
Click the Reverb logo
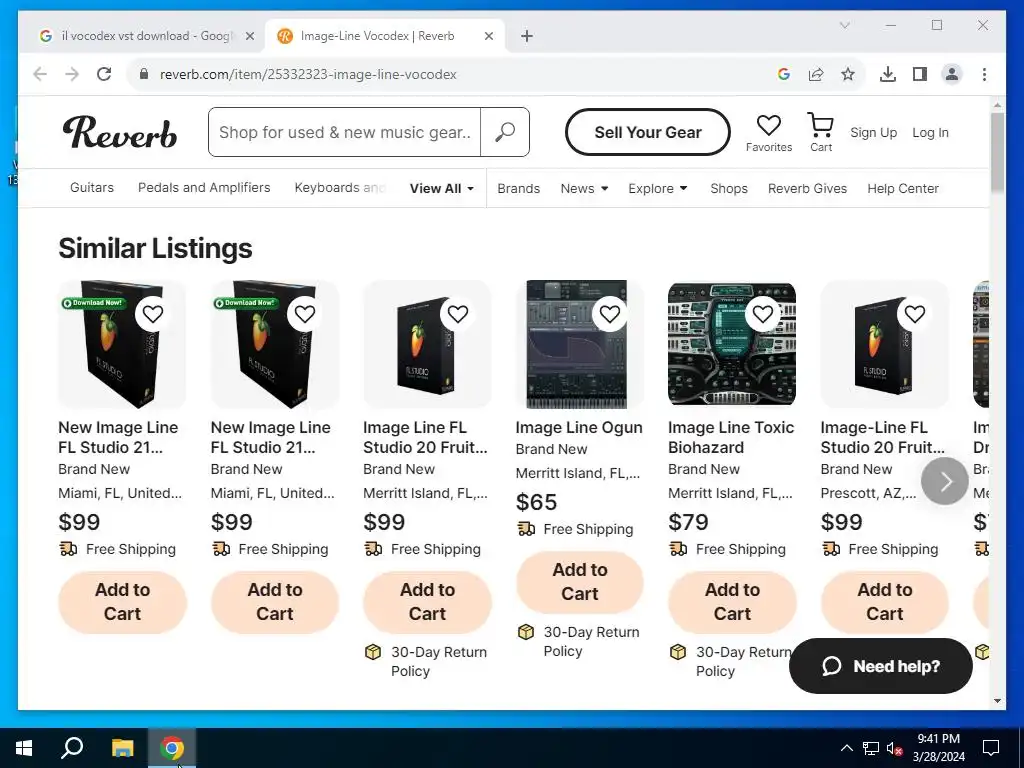click(120, 133)
